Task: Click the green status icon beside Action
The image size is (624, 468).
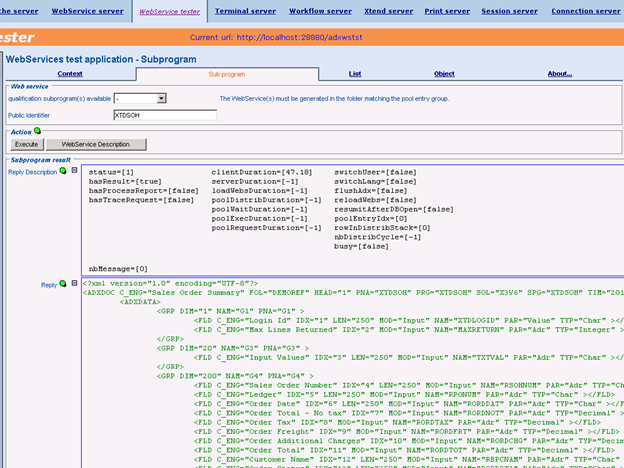Action: (x=38, y=131)
